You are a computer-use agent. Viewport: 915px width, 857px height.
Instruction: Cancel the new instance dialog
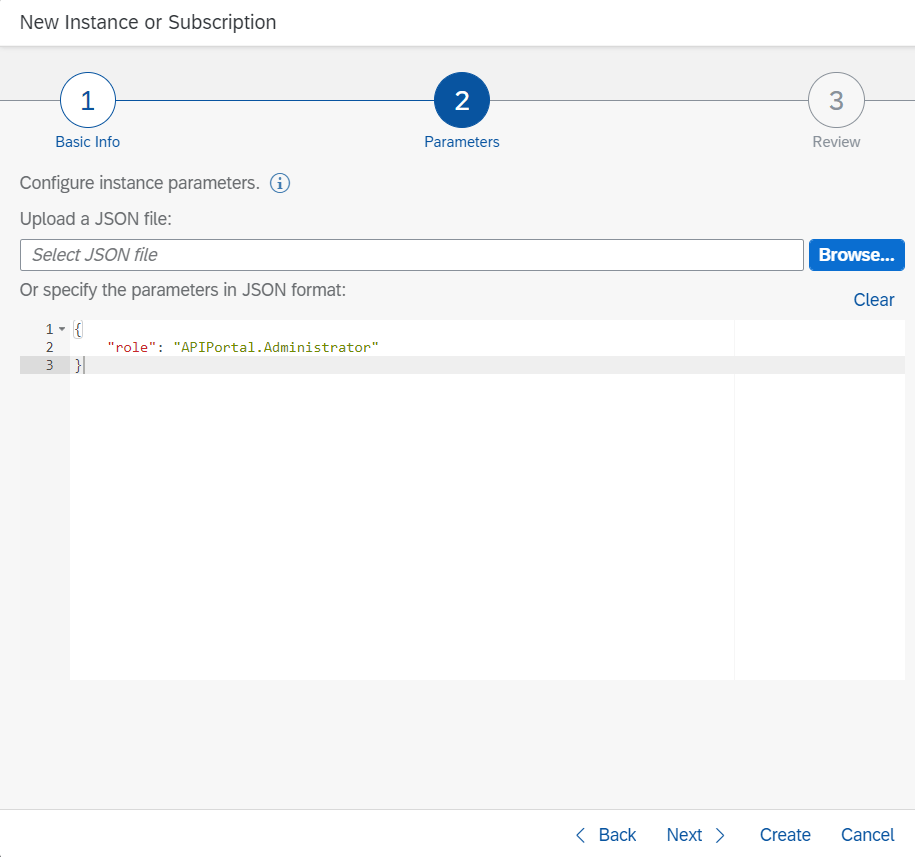[x=867, y=835]
